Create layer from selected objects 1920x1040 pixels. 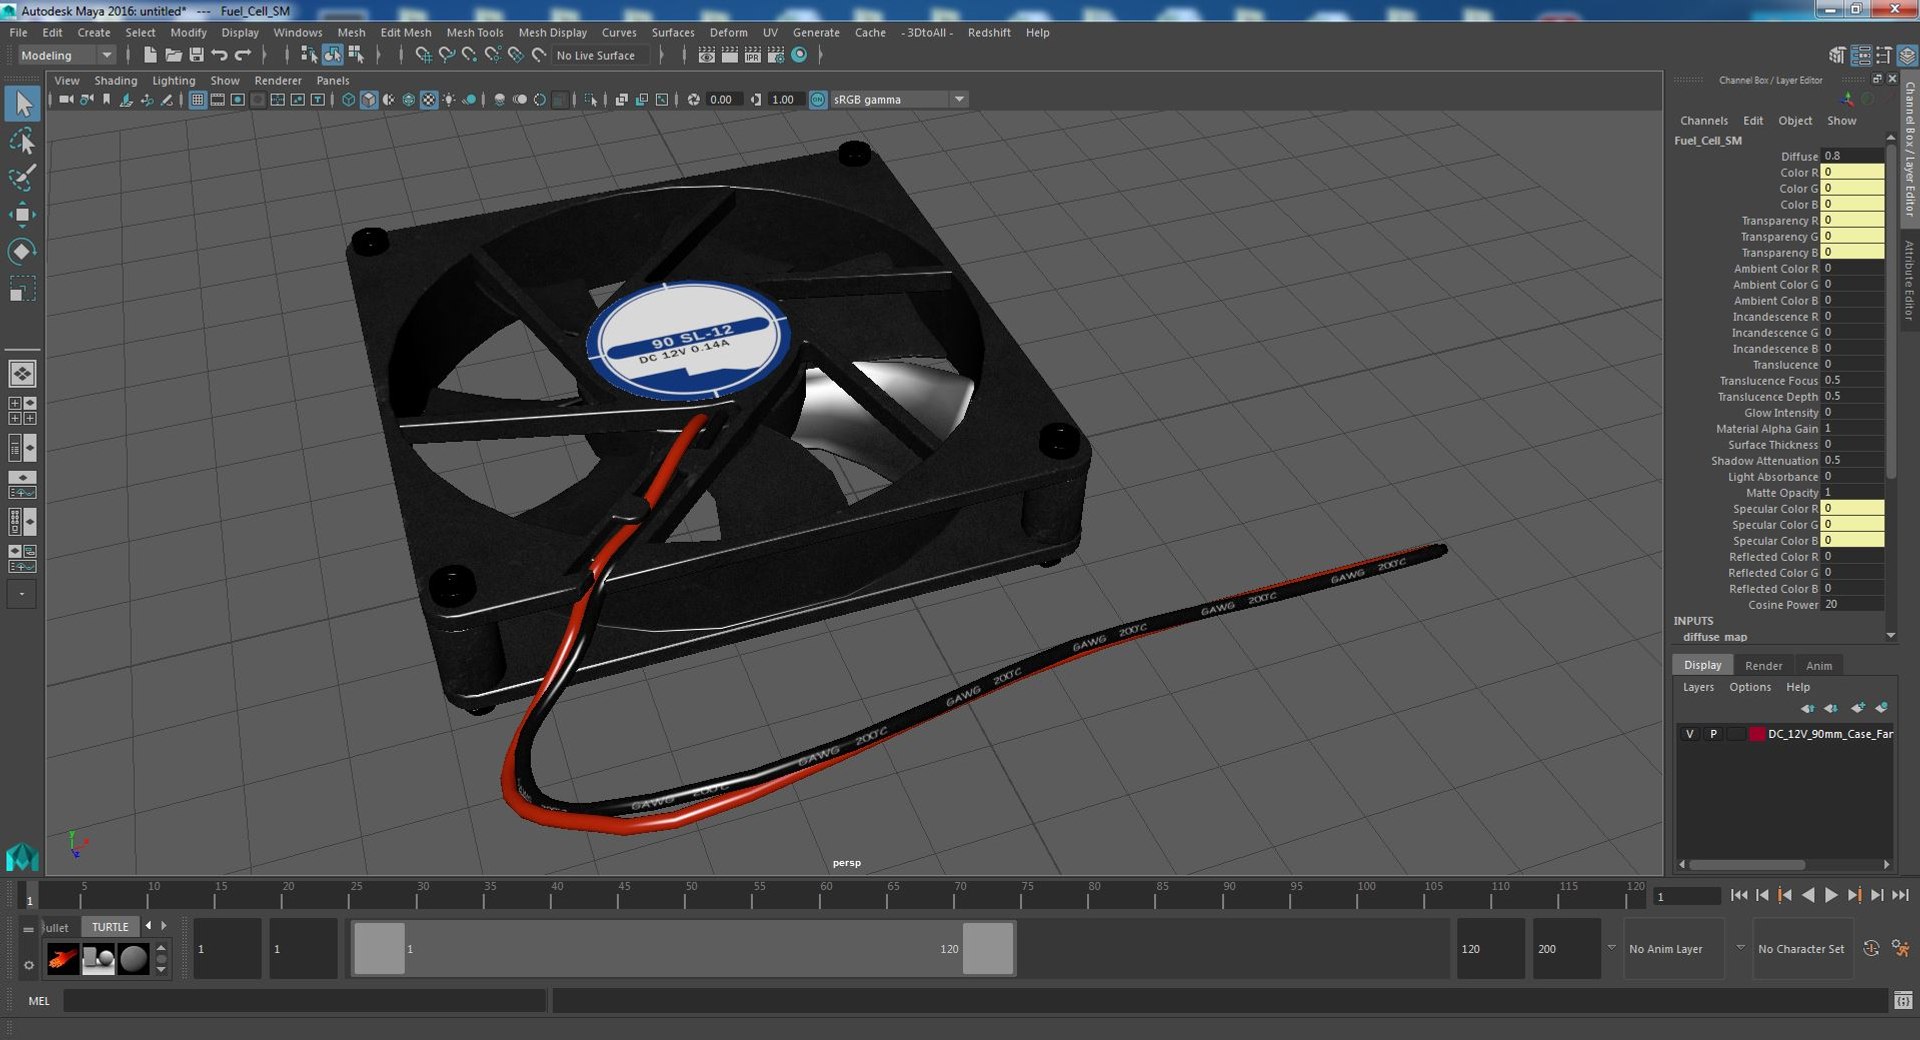[1881, 708]
